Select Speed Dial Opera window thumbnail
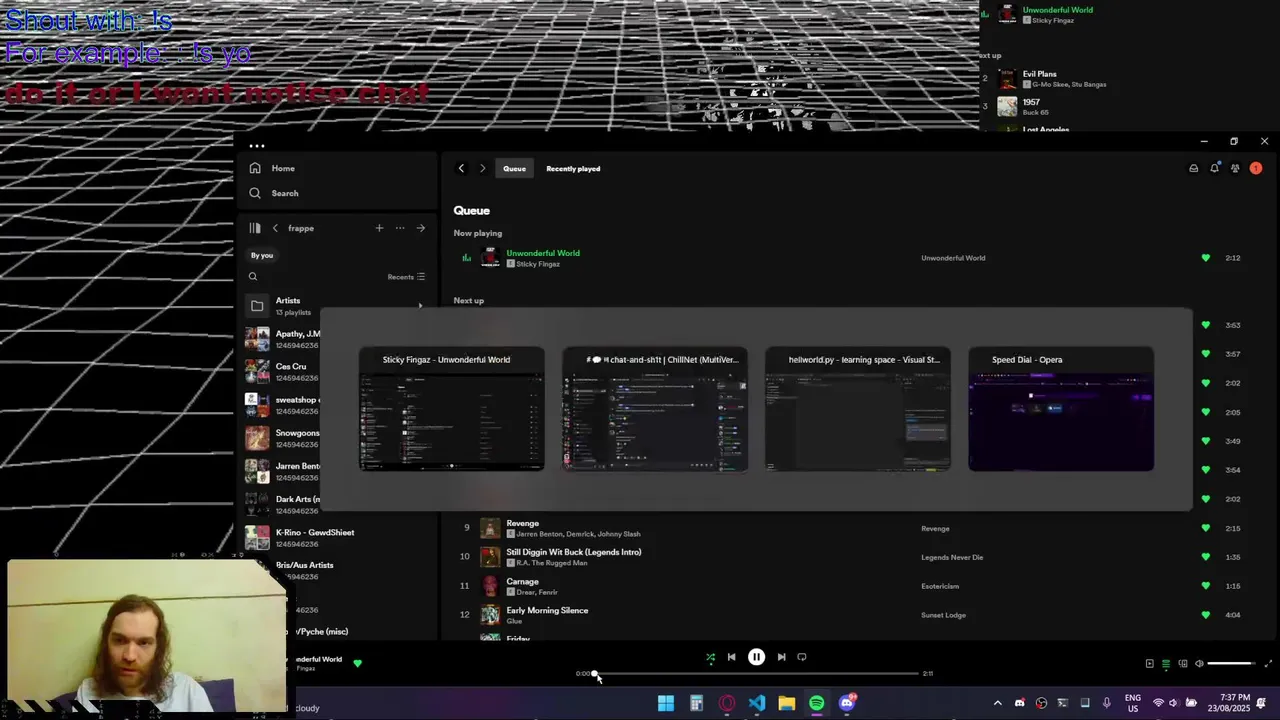This screenshot has width=1280, height=720. tap(1061, 409)
